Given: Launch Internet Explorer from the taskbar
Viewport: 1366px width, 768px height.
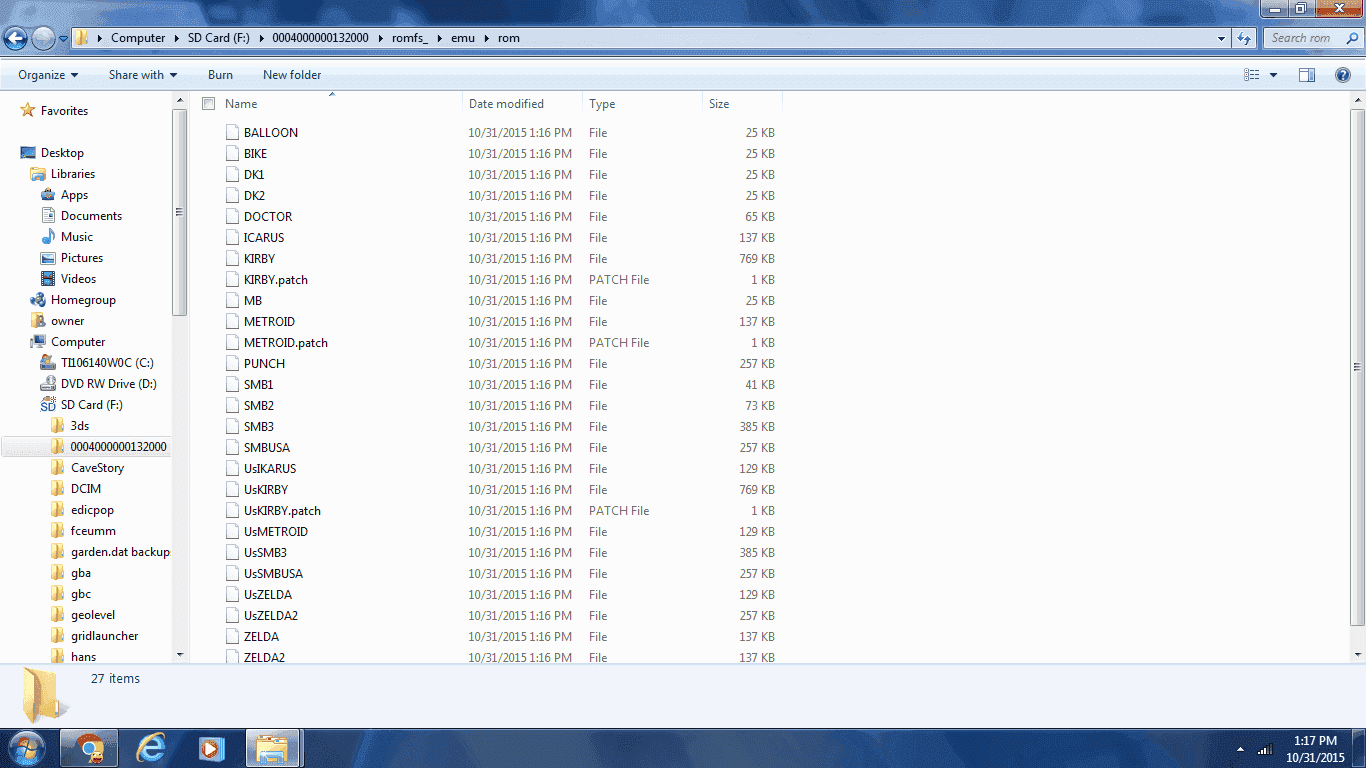Looking at the screenshot, I should [x=151, y=748].
